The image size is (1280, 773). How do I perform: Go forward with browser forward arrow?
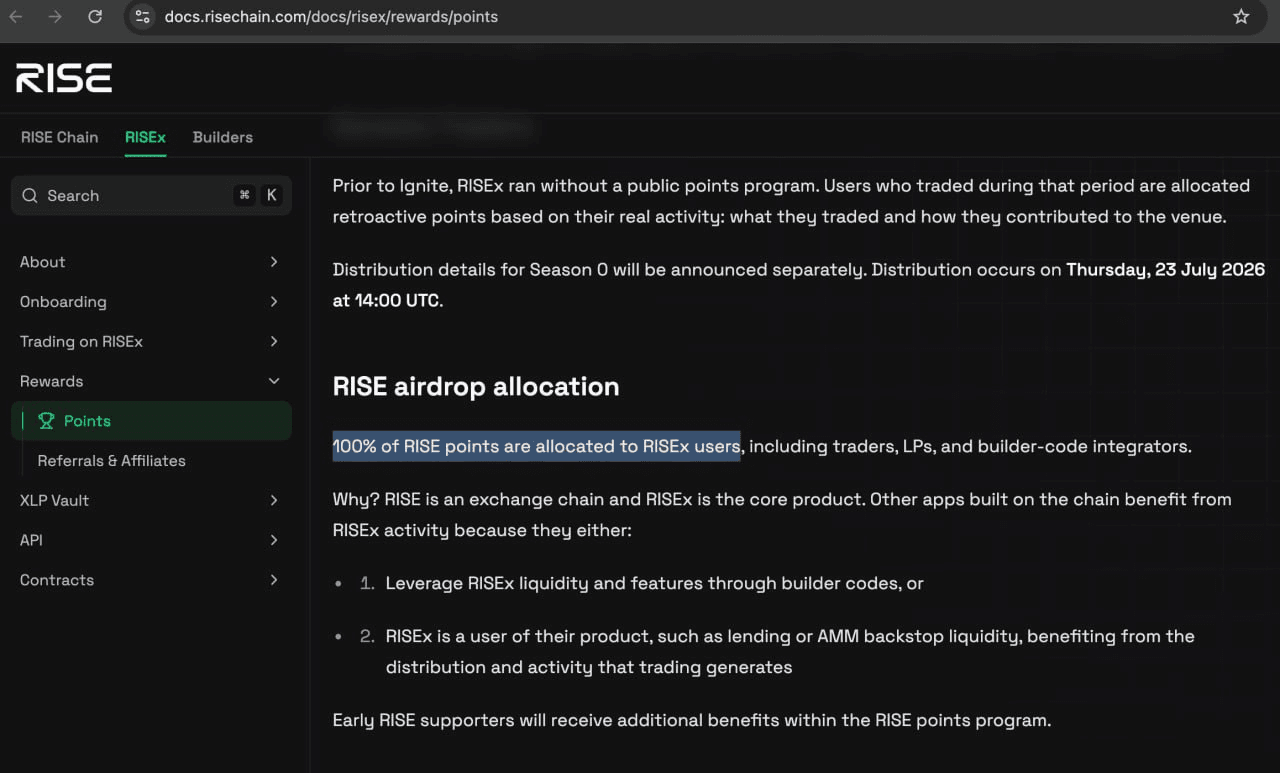click(x=55, y=17)
